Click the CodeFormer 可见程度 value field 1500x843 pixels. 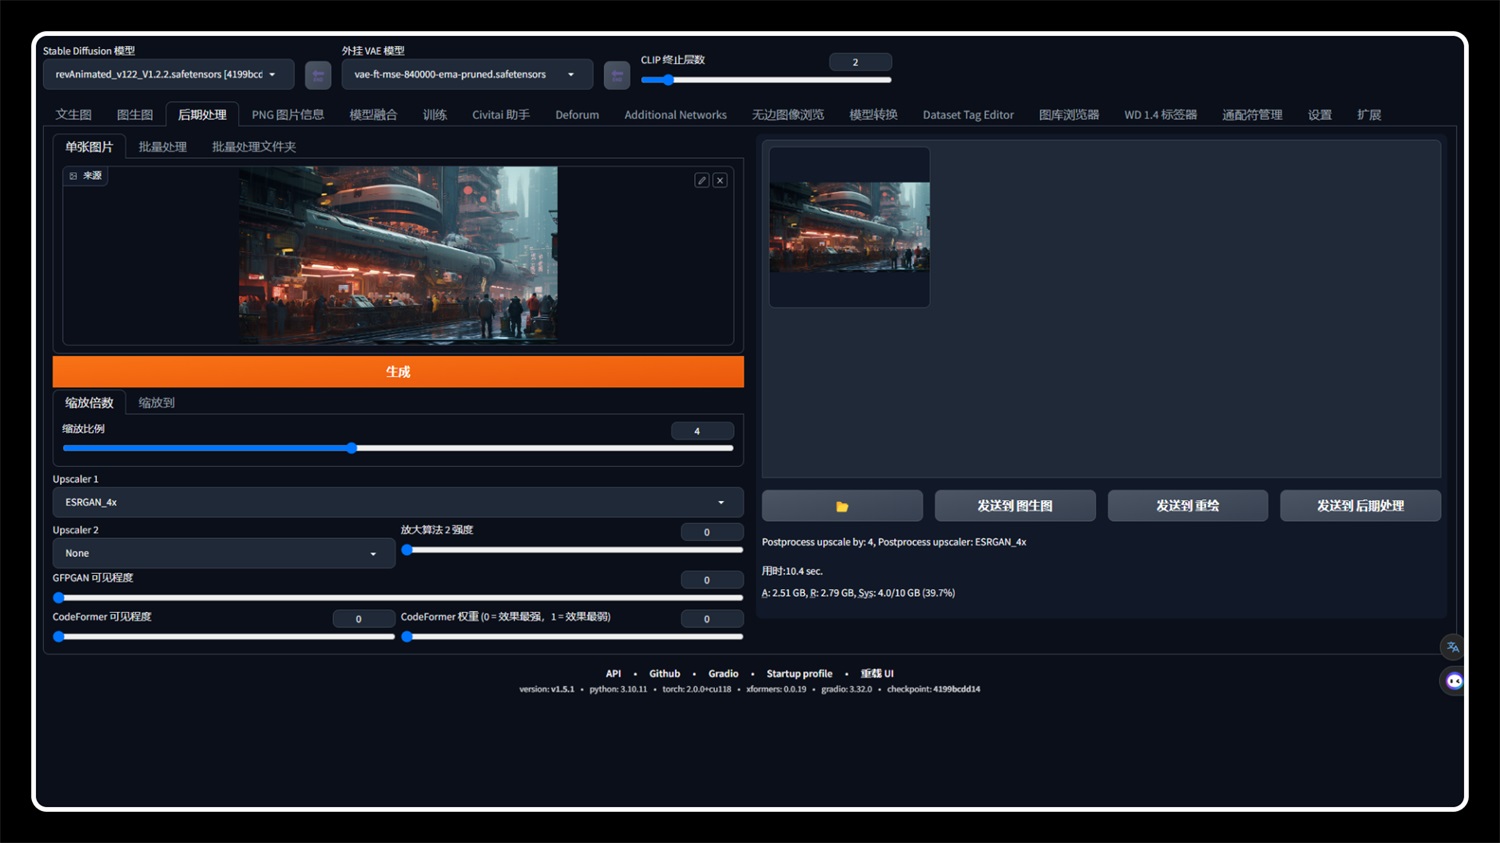pos(364,619)
